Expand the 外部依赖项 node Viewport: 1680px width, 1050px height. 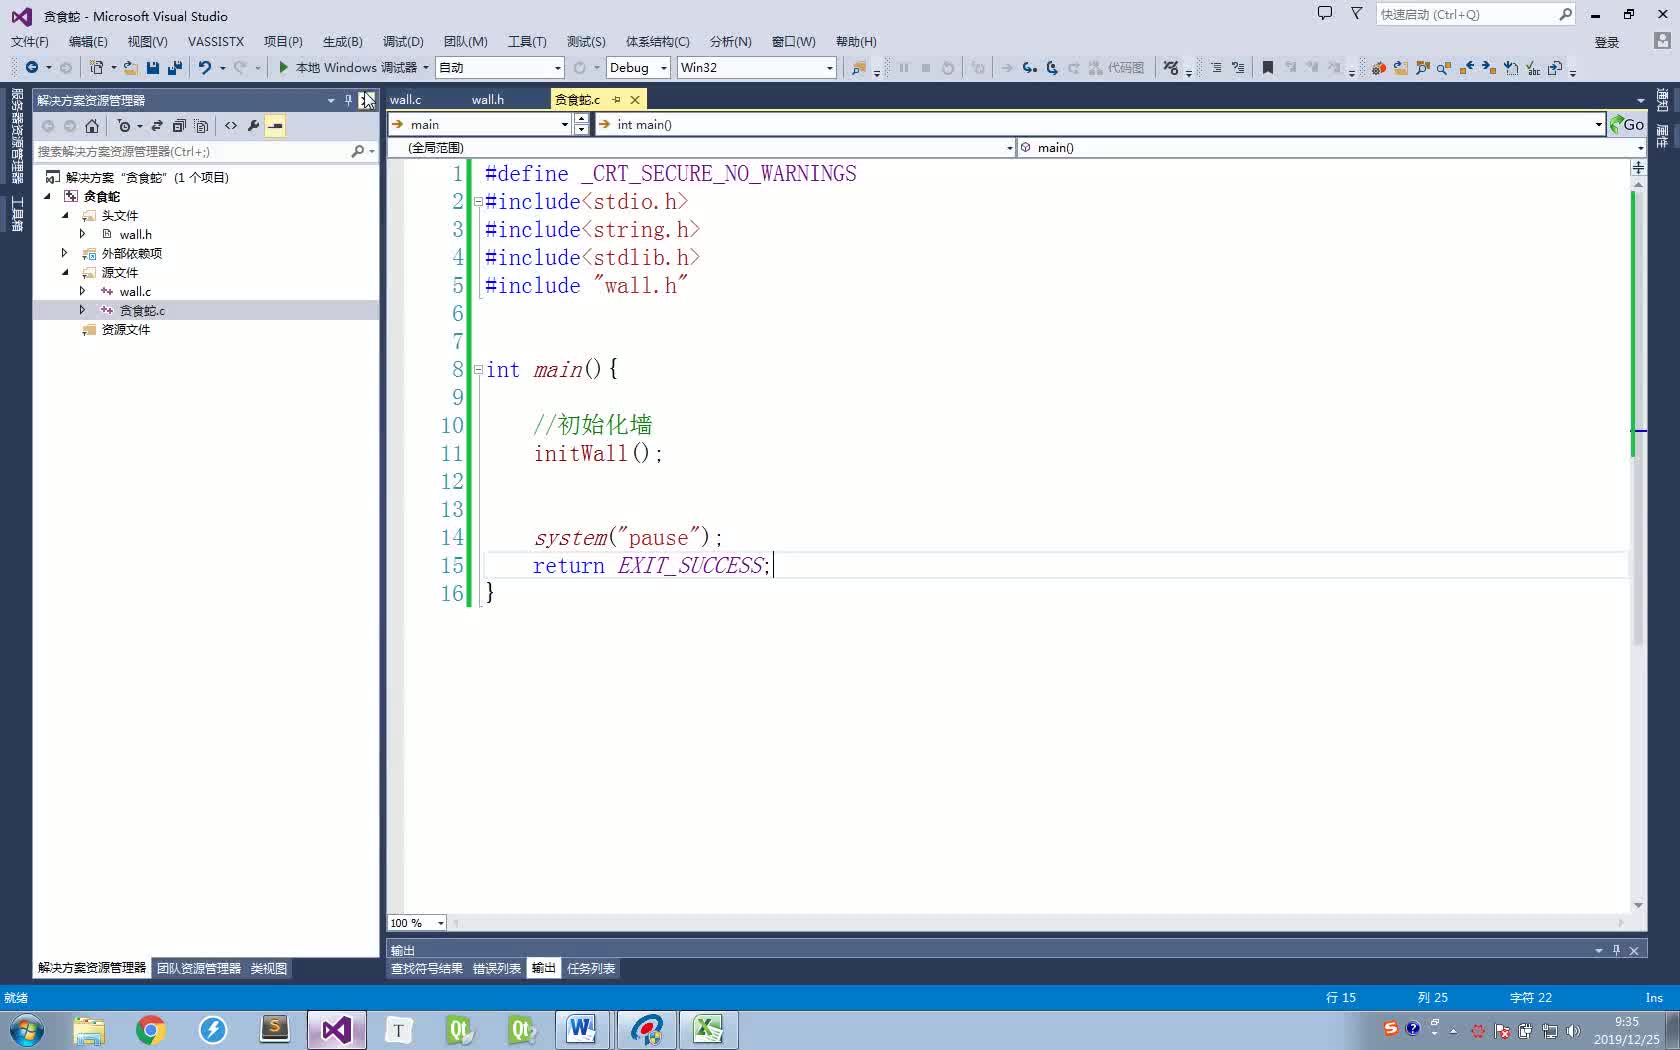pos(65,253)
